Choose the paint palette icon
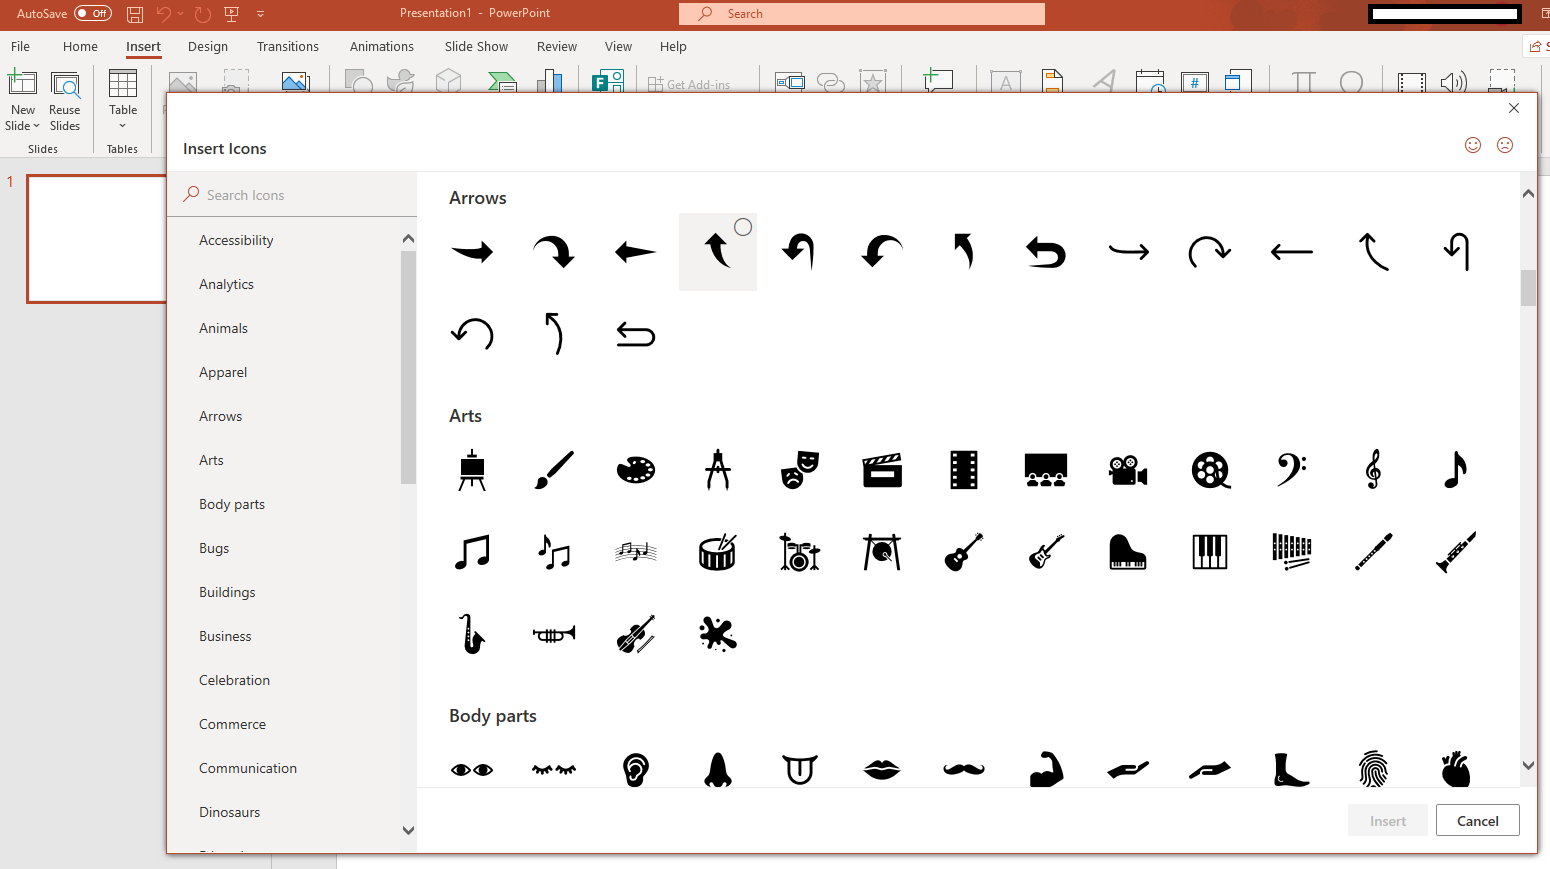 636,470
